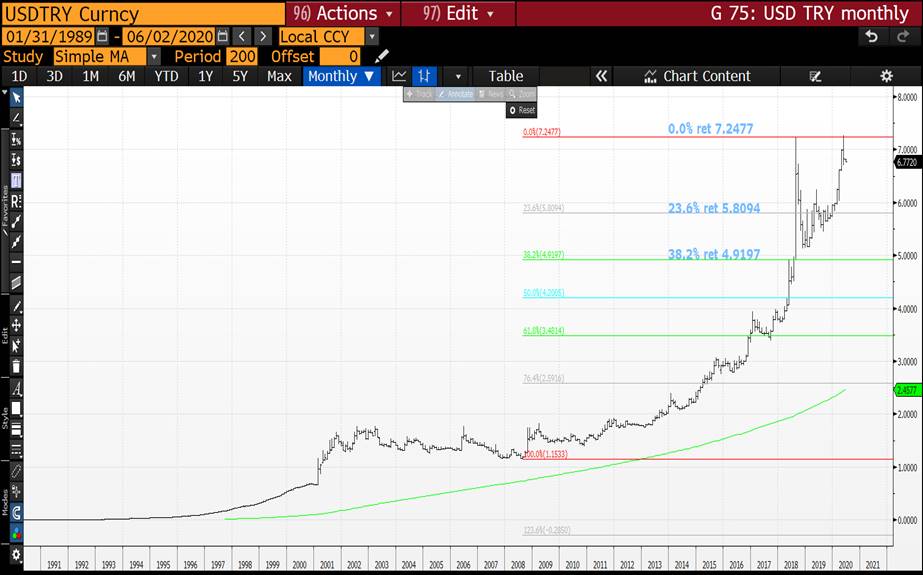Select the copy annotation cursor tool

pyautogui.click(x=16, y=345)
